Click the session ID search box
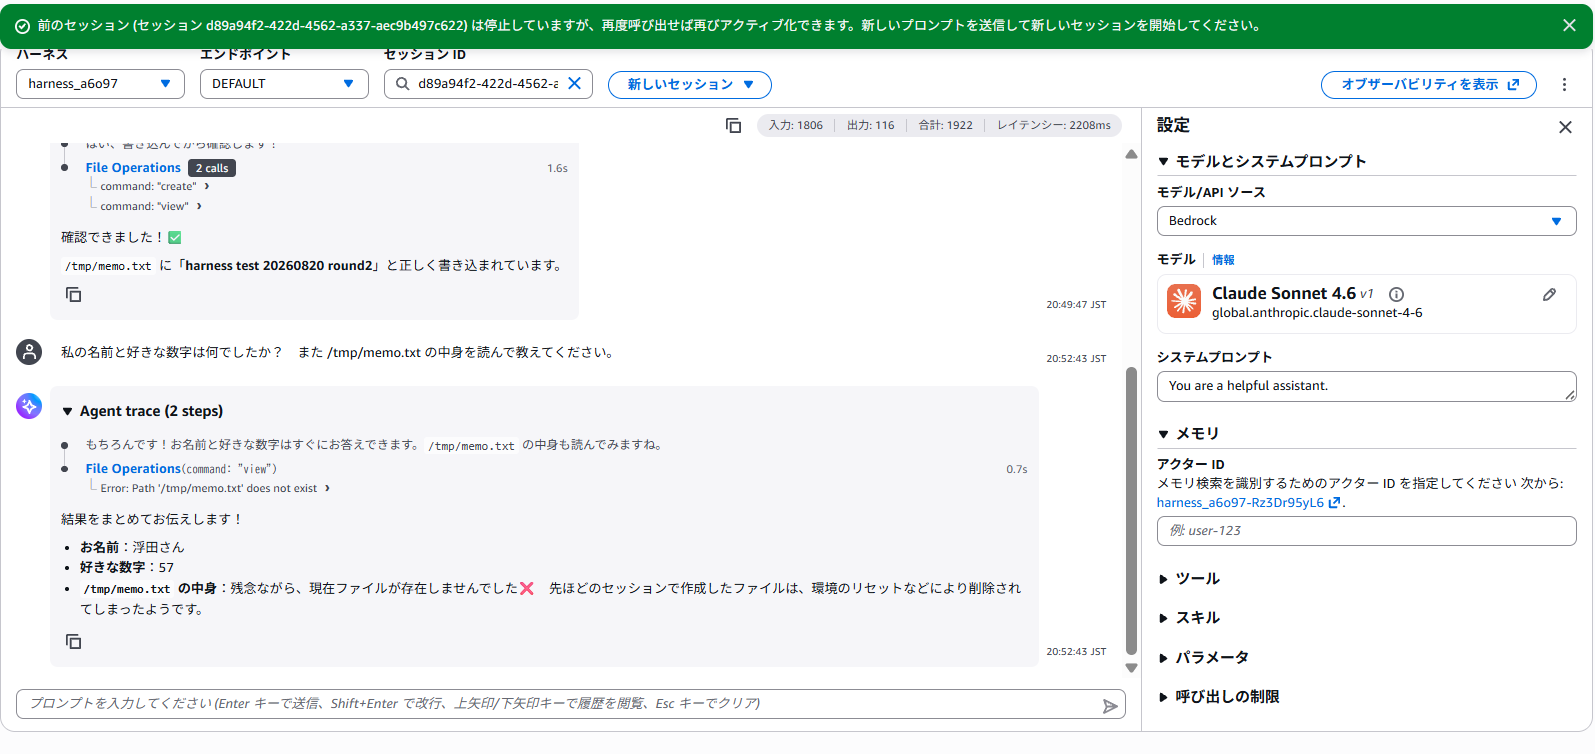This screenshot has width=1595, height=754. [x=488, y=84]
